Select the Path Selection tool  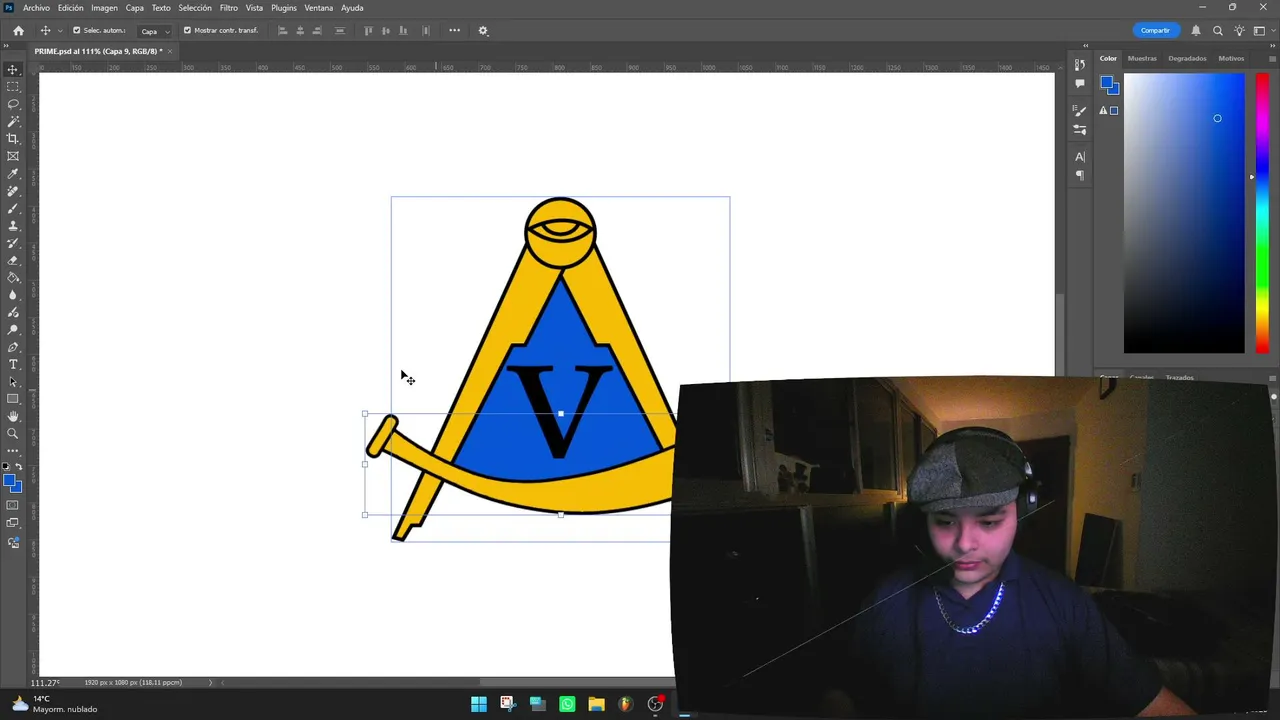(13, 382)
